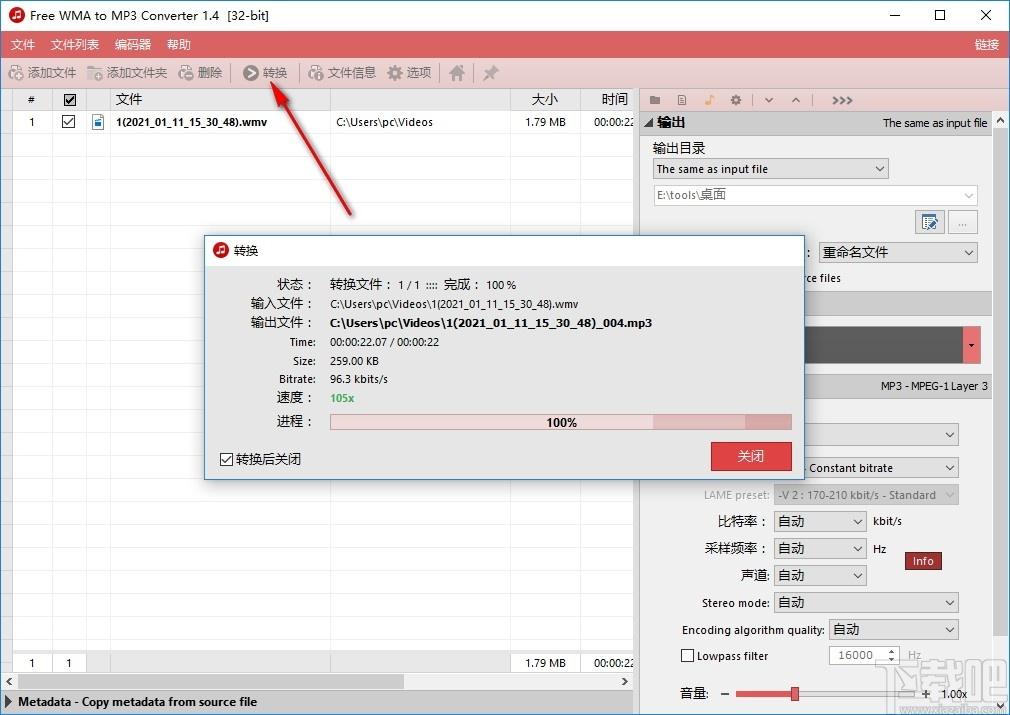Image resolution: width=1010 pixels, height=715 pixels.
Task: Click the red dropdown arrow beside the dark preset bar
Action: (971, 345)
